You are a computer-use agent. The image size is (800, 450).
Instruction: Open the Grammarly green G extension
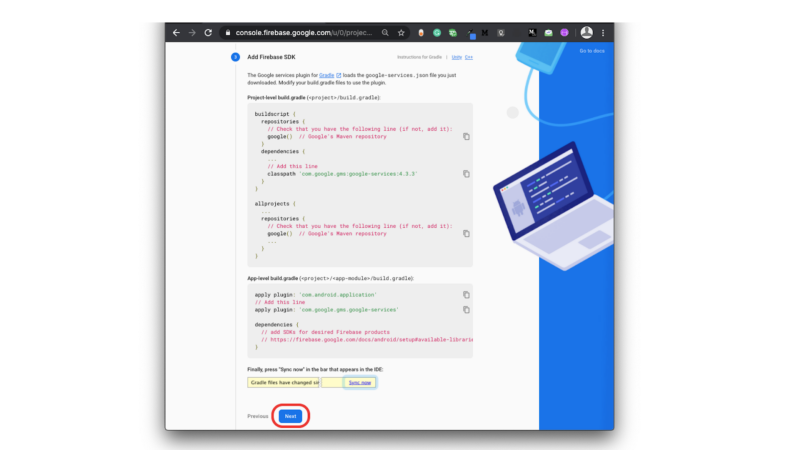click(437, 33)
